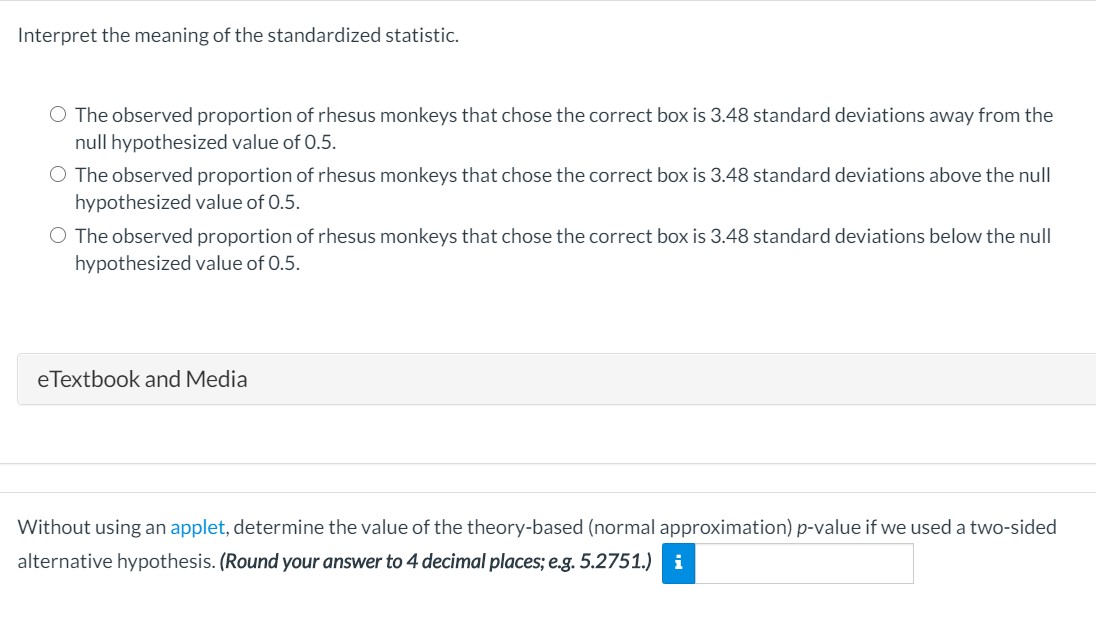This screenshot has width=1096, height=617.
Task: Click "hypothesized value of 0.5." under the below option
Action: pos(187,263)
